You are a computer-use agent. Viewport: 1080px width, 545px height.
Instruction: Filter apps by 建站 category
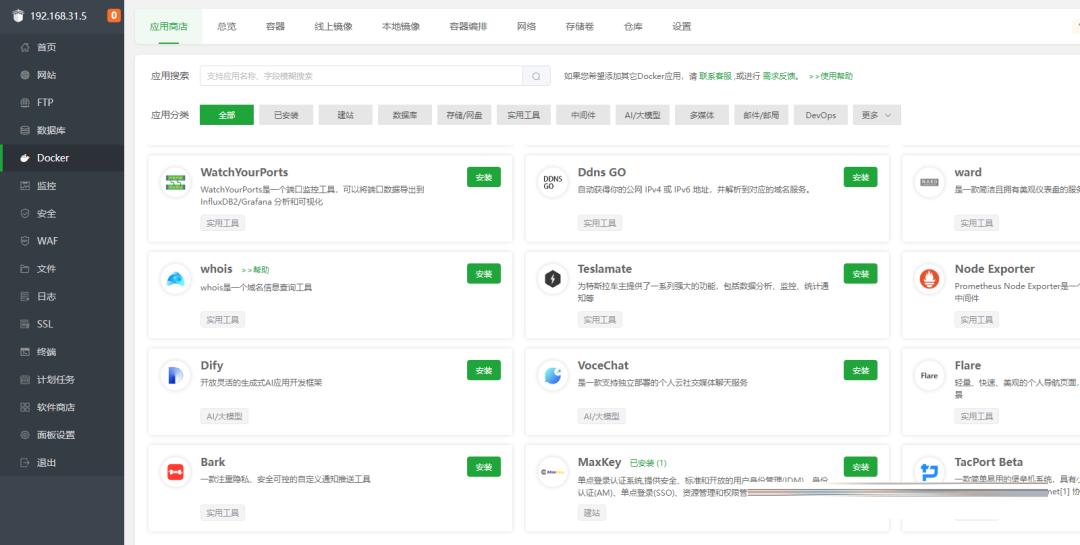(x=345, y=115)
